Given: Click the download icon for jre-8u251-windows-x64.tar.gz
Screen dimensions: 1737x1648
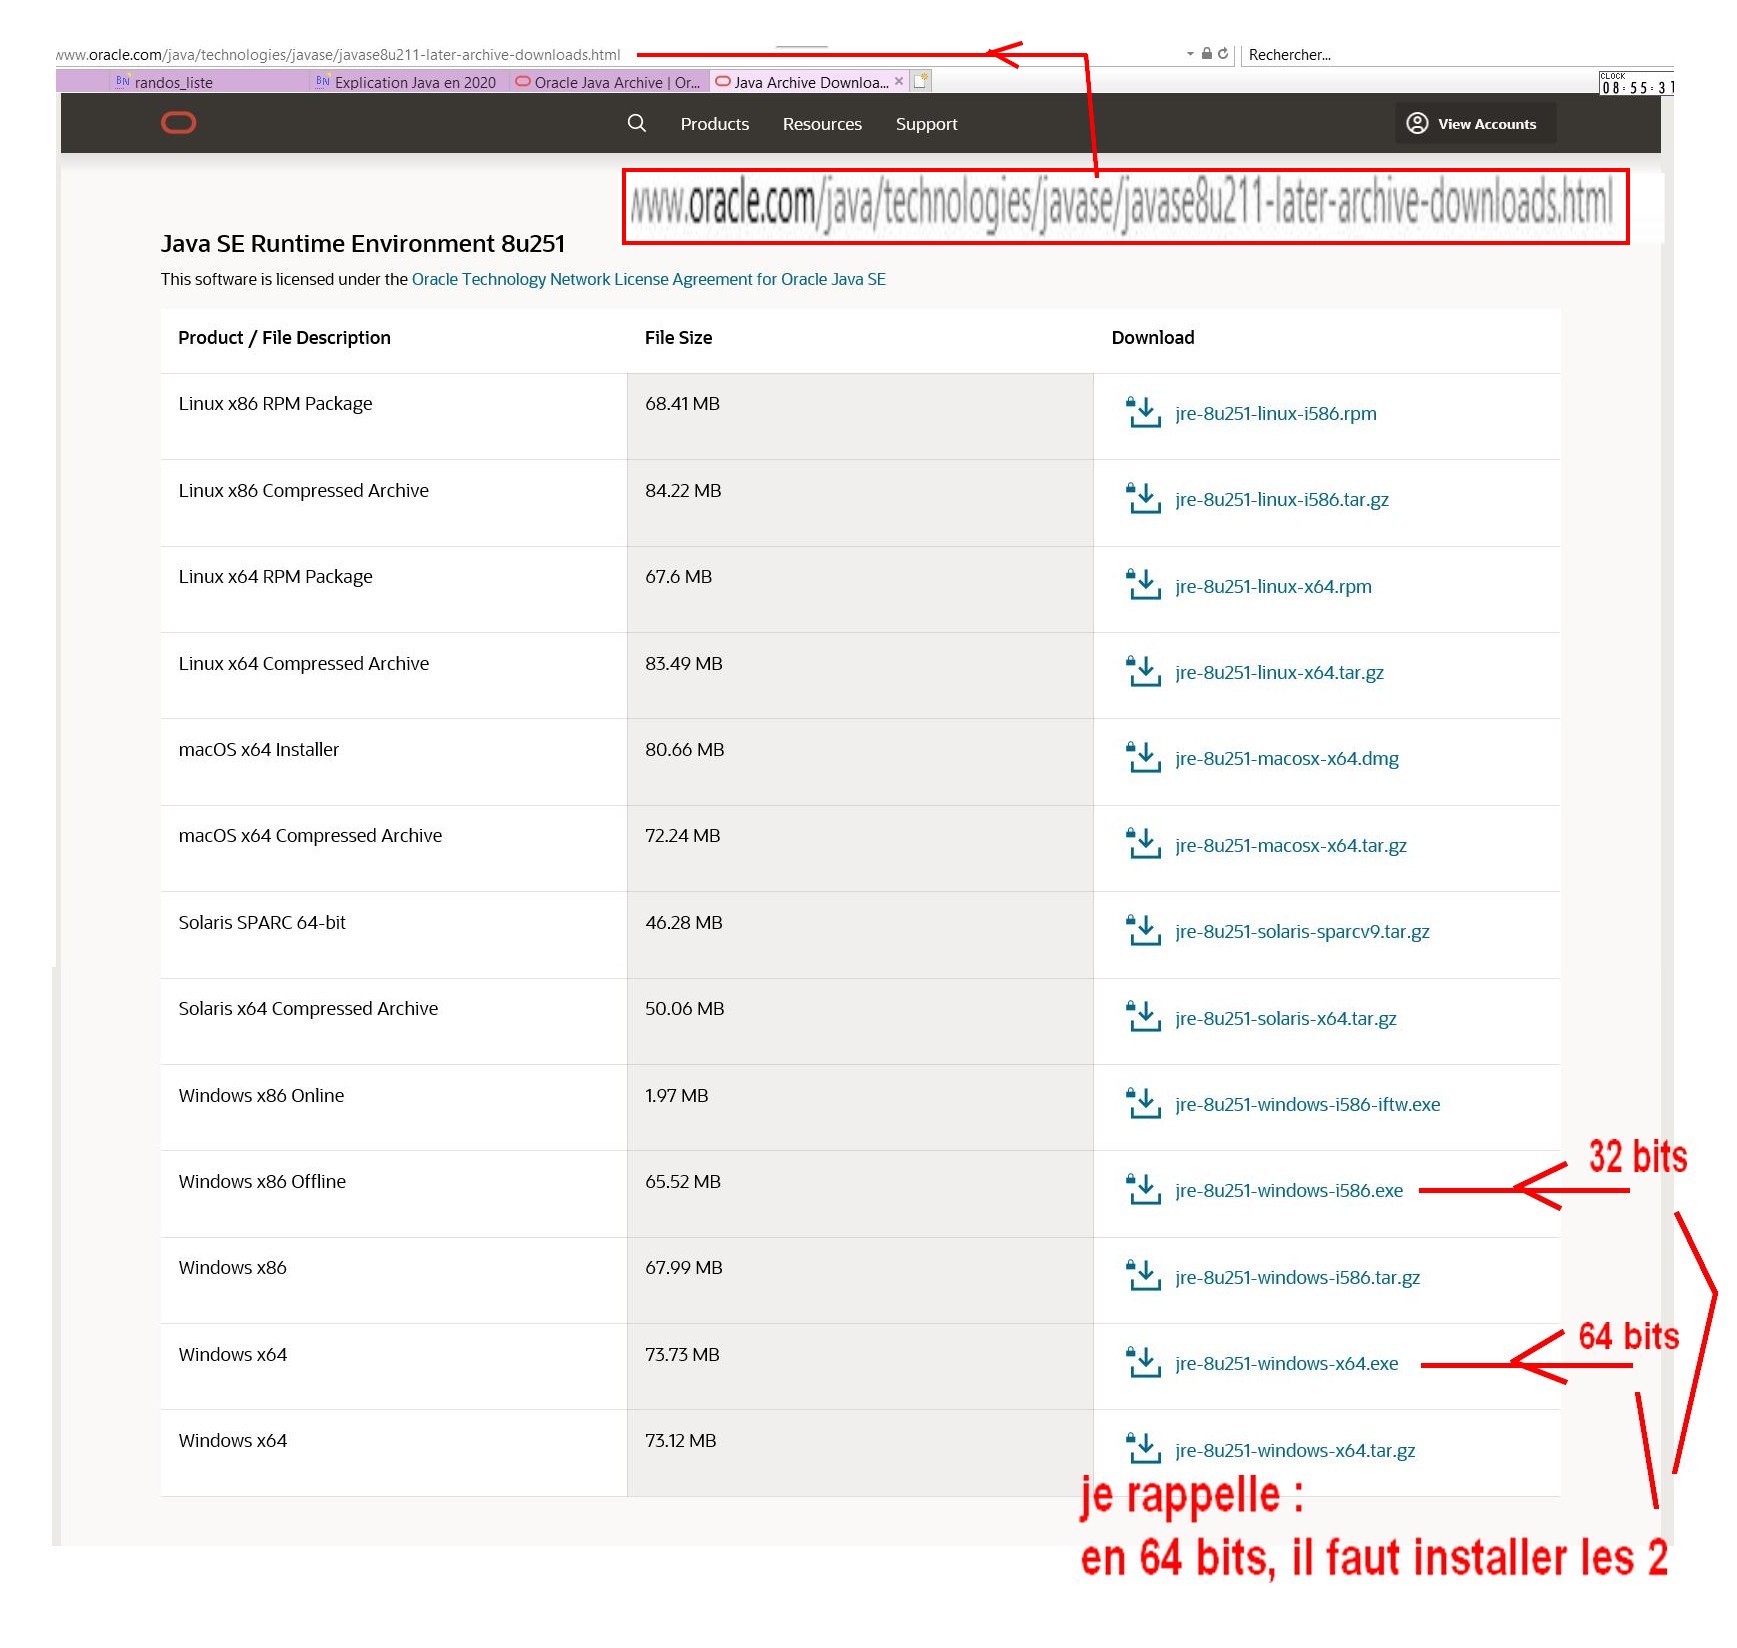Looking at the screenshot, I should click(x=1143, y=1449).
